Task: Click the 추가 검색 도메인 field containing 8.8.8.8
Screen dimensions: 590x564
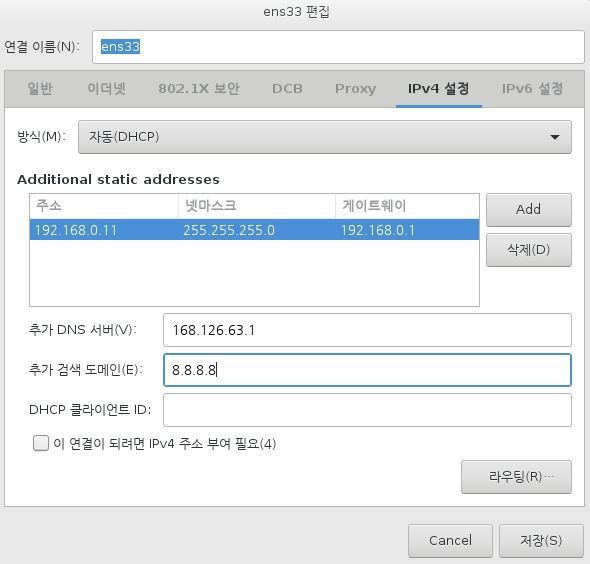Action: (367, 370)
